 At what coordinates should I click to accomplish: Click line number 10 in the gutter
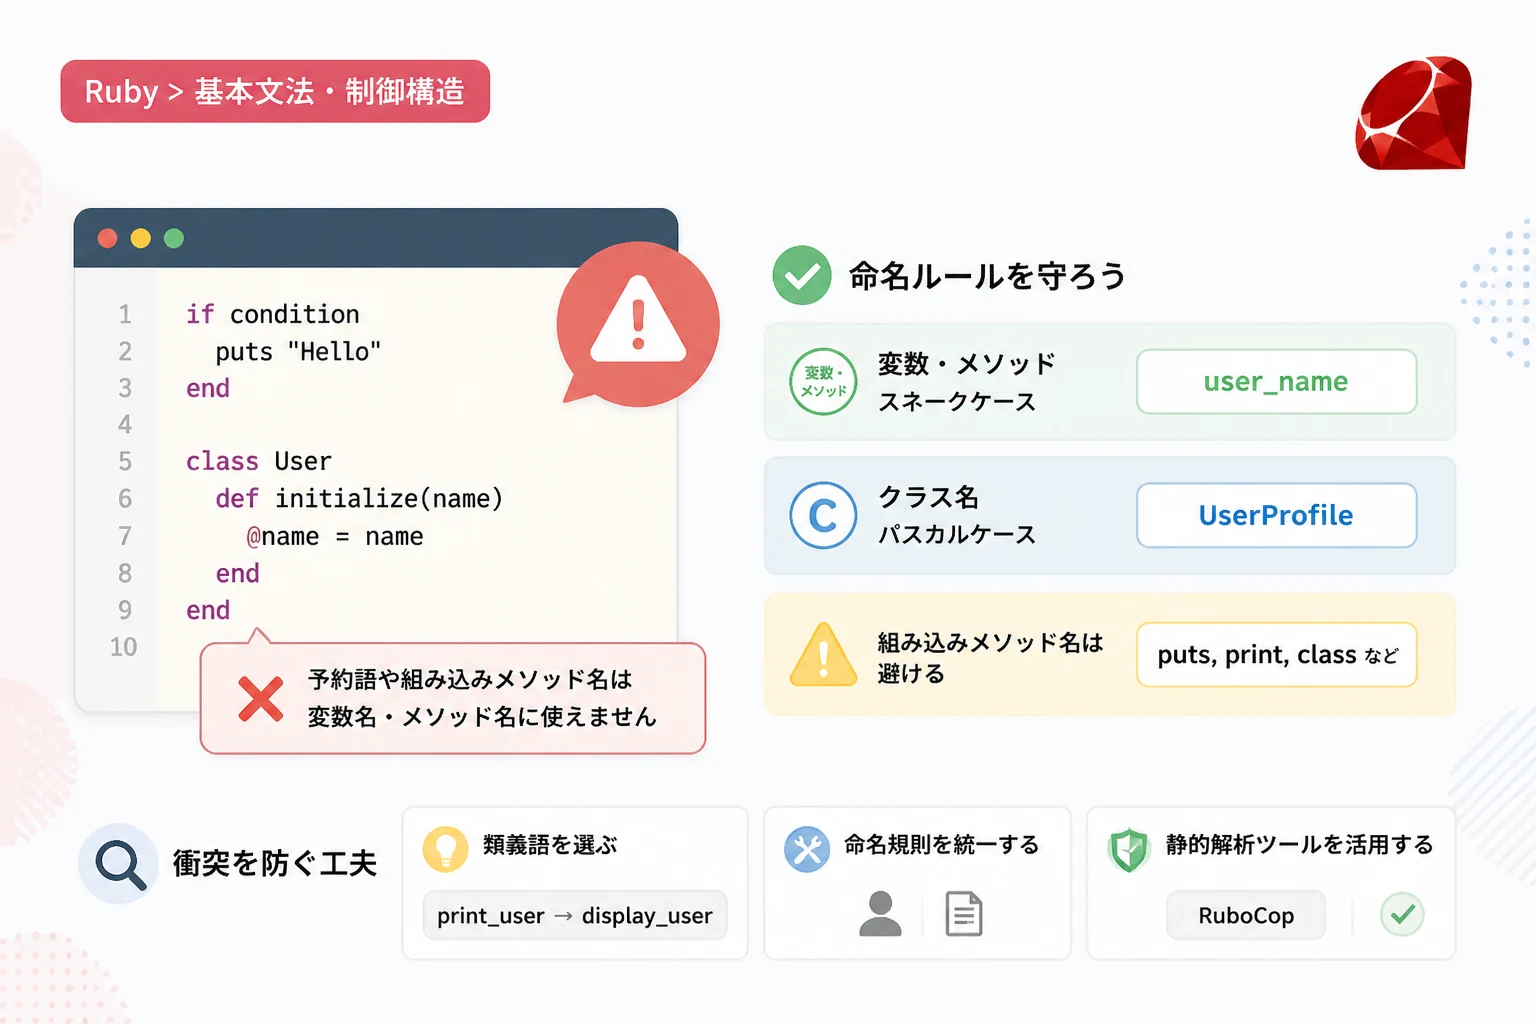(123, 647)
